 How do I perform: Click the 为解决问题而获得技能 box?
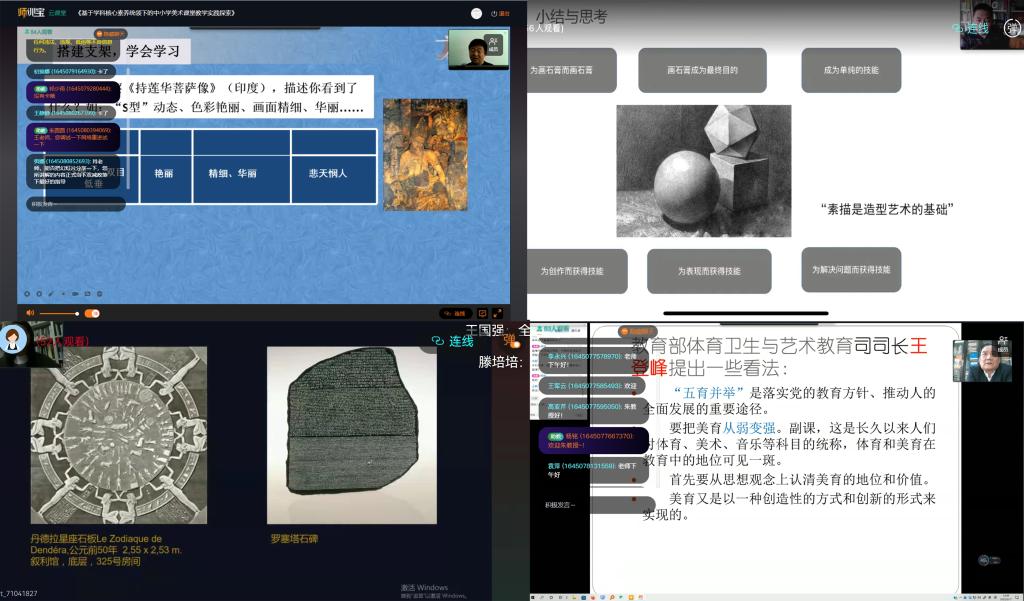[x=851, y=269]
